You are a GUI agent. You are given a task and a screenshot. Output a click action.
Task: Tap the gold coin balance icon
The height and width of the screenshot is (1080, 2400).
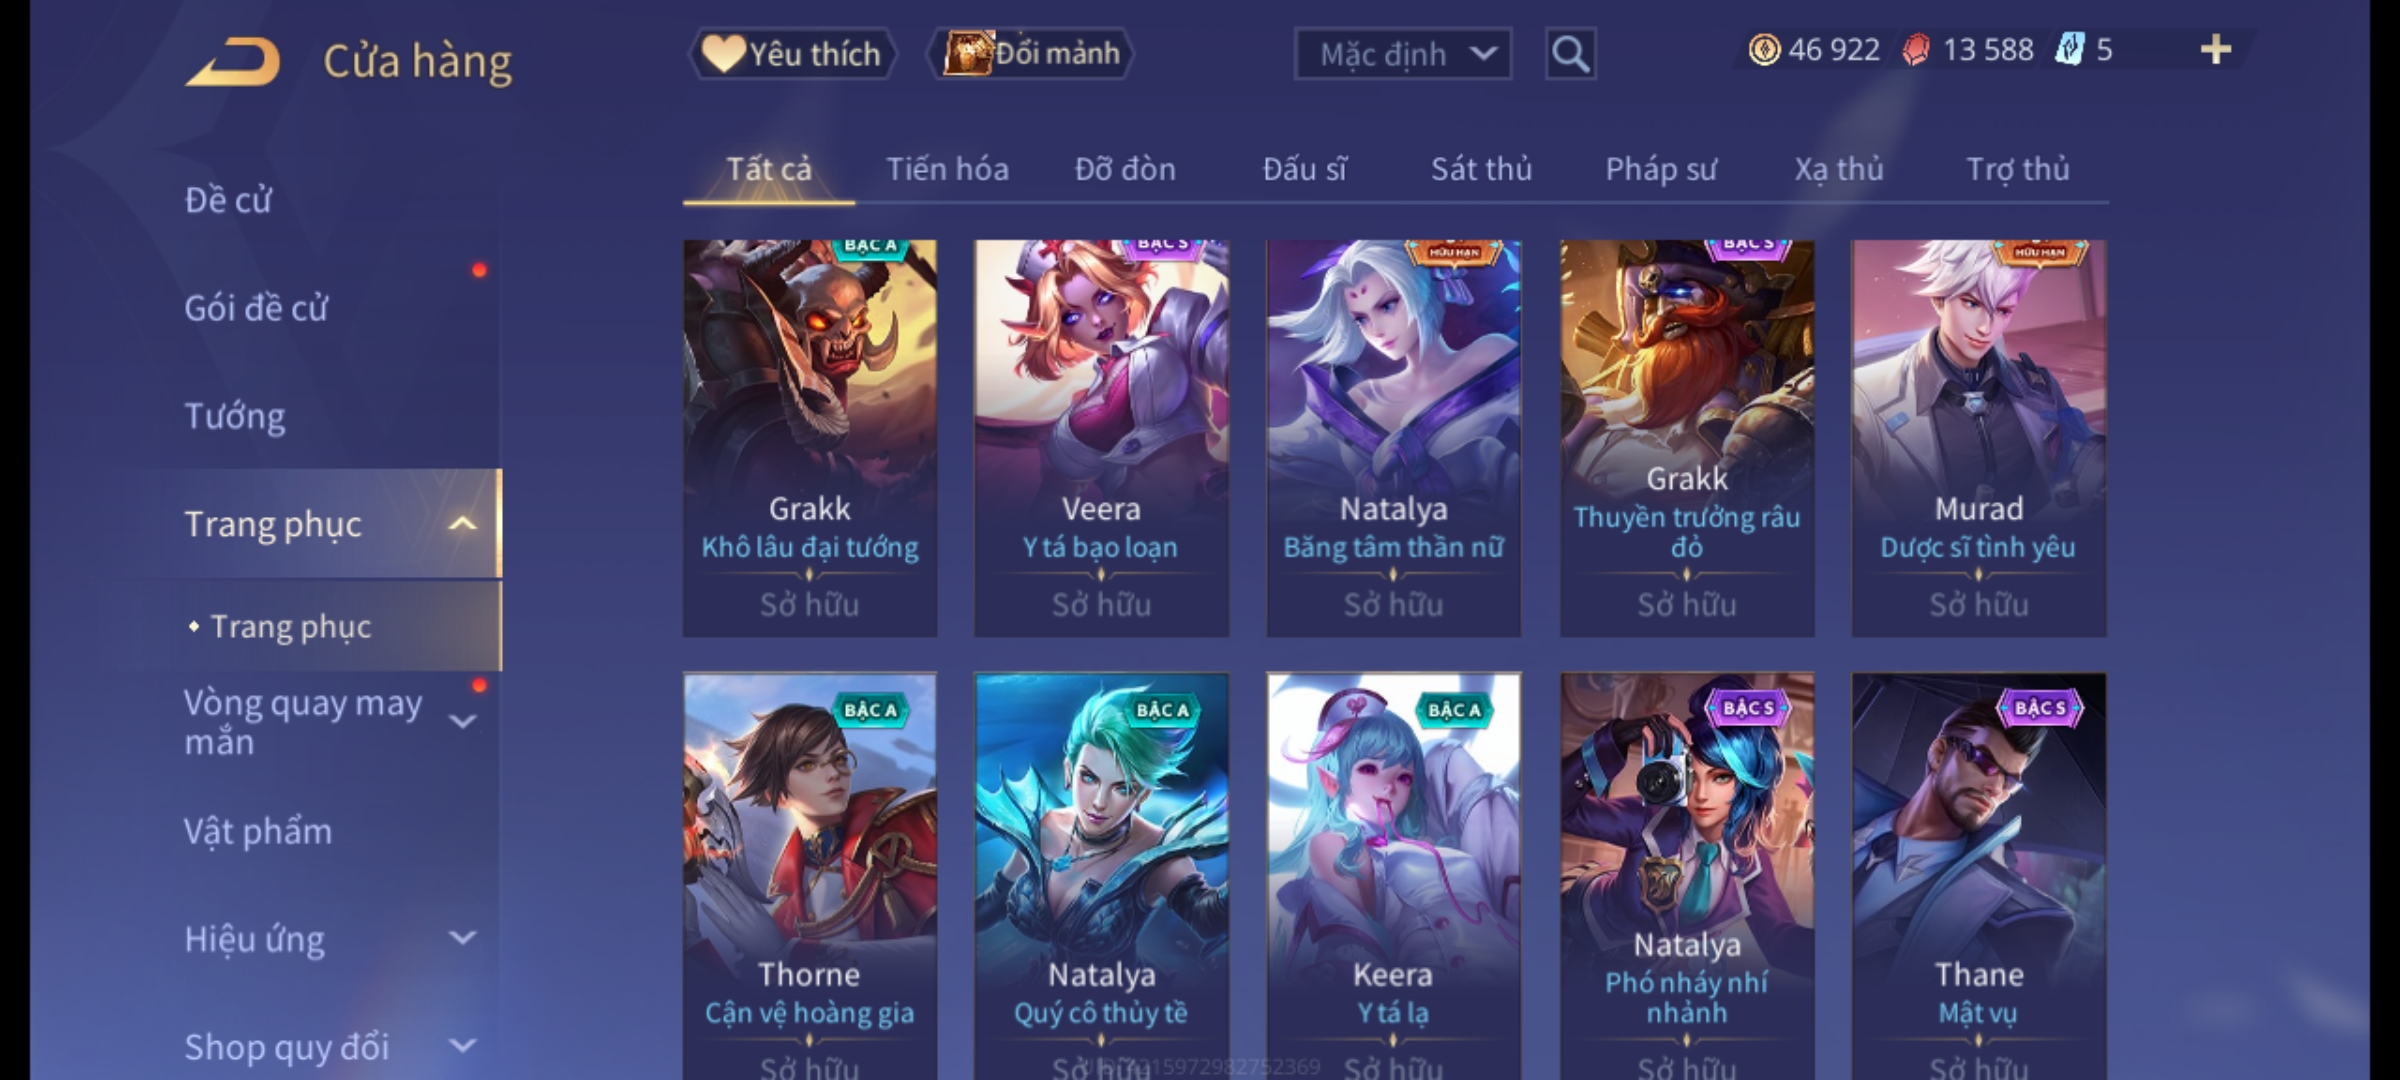[1764, 50]
